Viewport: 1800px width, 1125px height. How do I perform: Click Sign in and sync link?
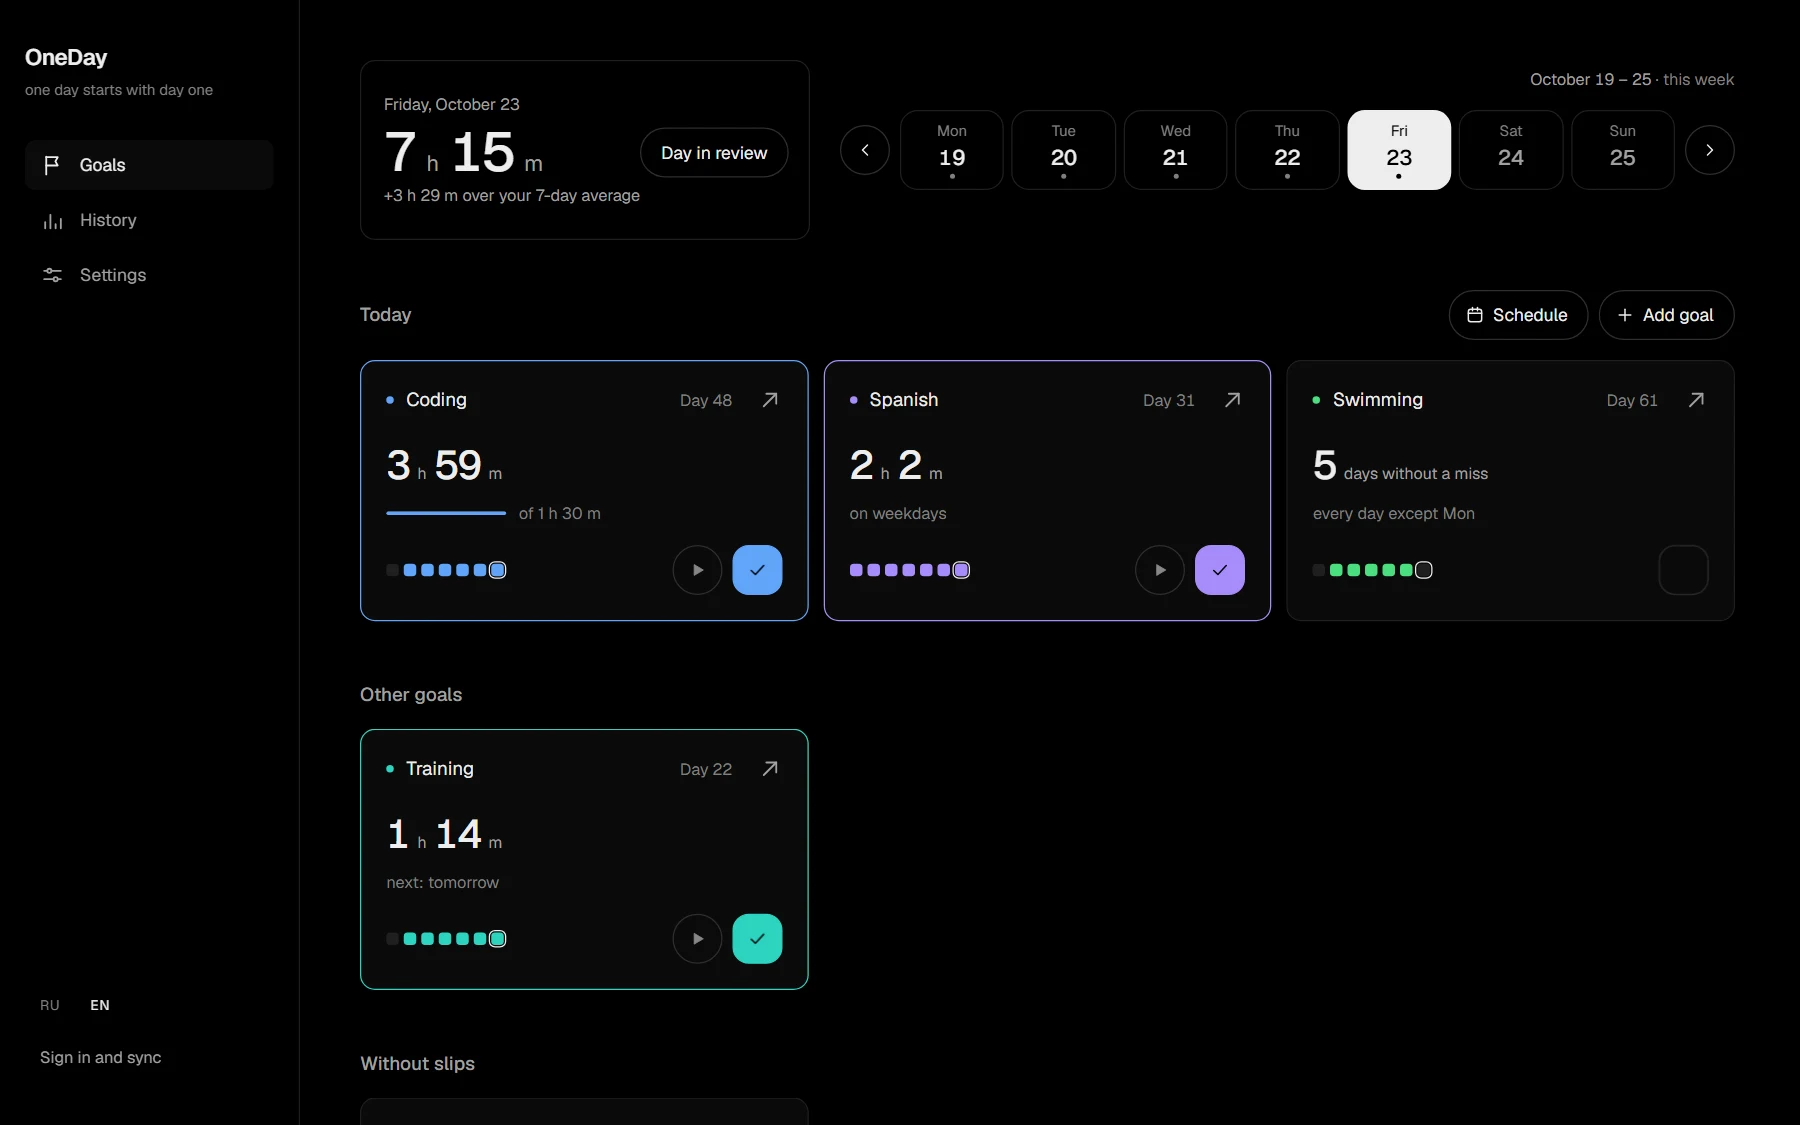(x=100, y=1058)
